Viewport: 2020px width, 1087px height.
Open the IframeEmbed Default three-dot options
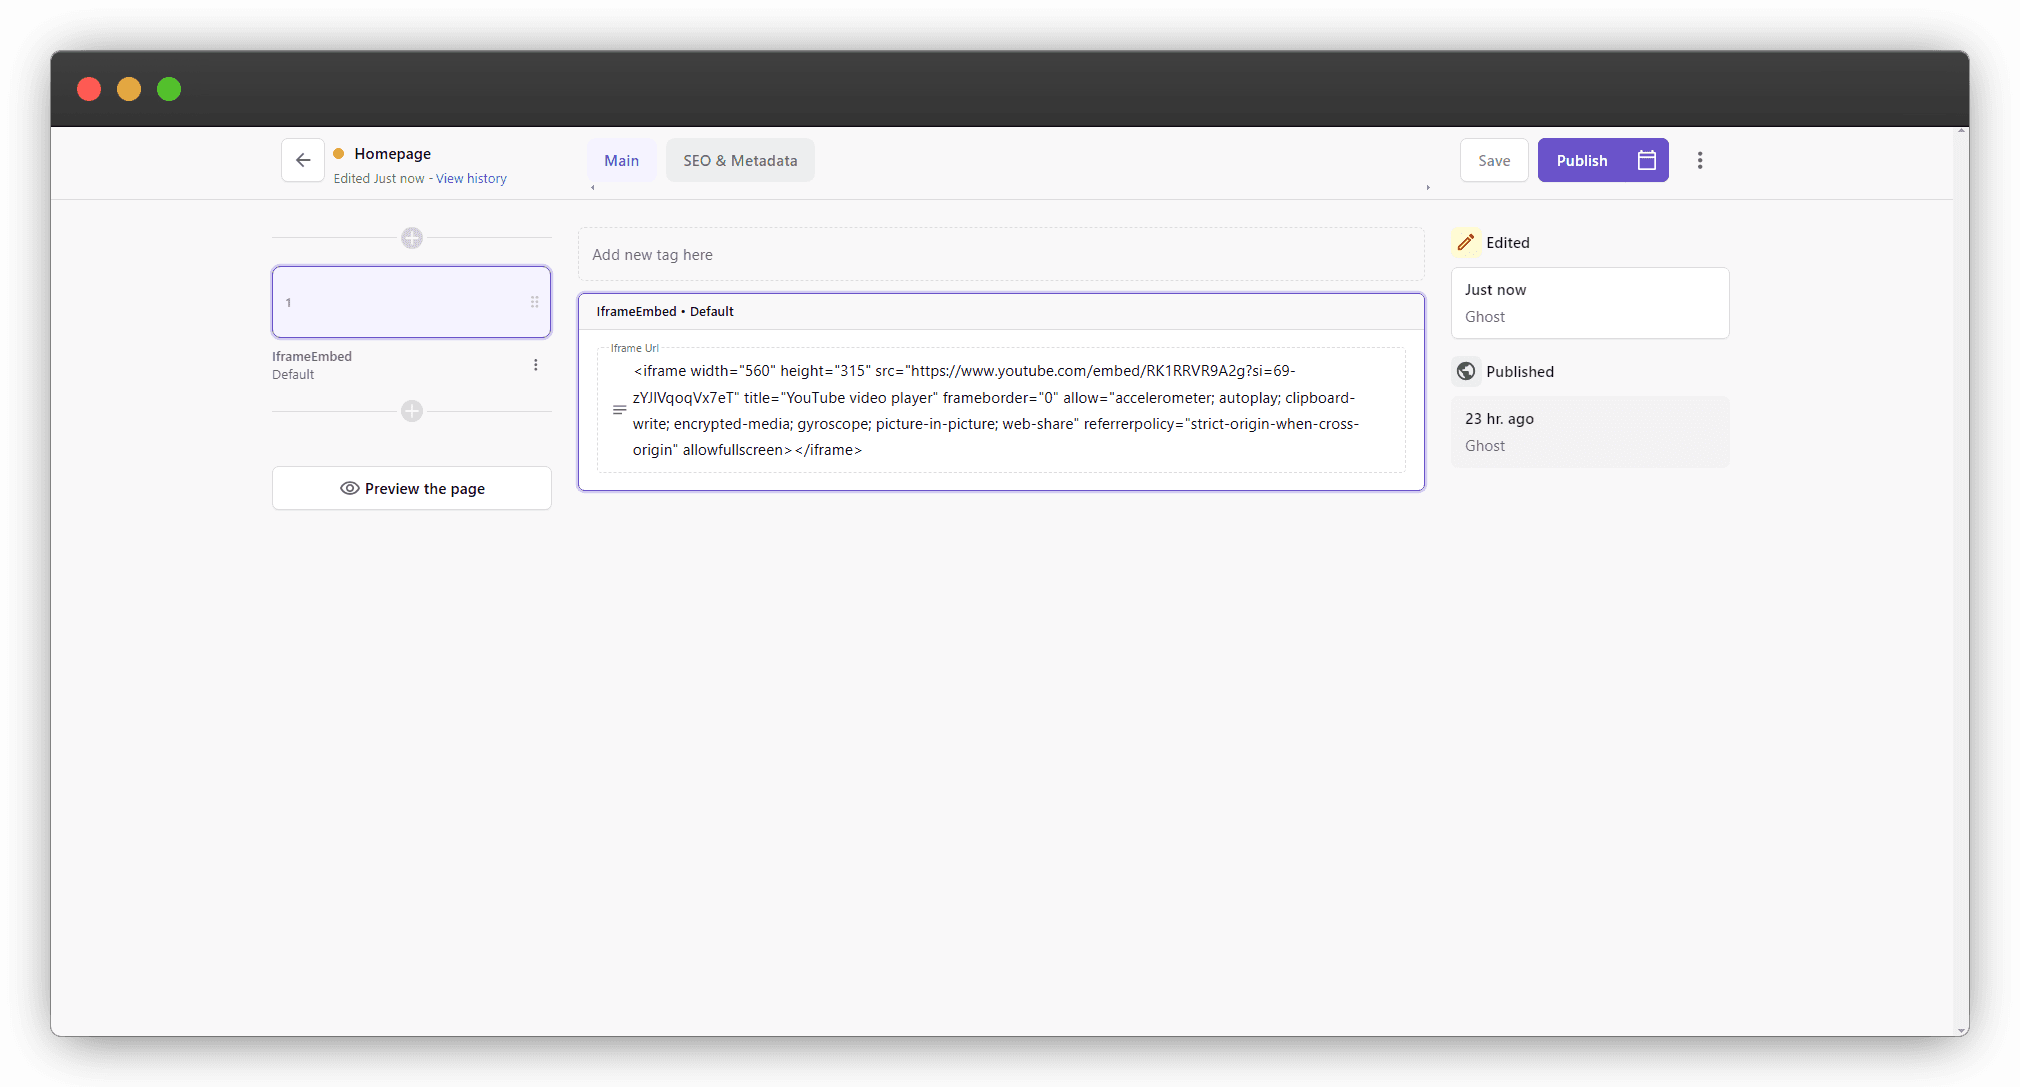pyautogui.click(x=536, y=365)
